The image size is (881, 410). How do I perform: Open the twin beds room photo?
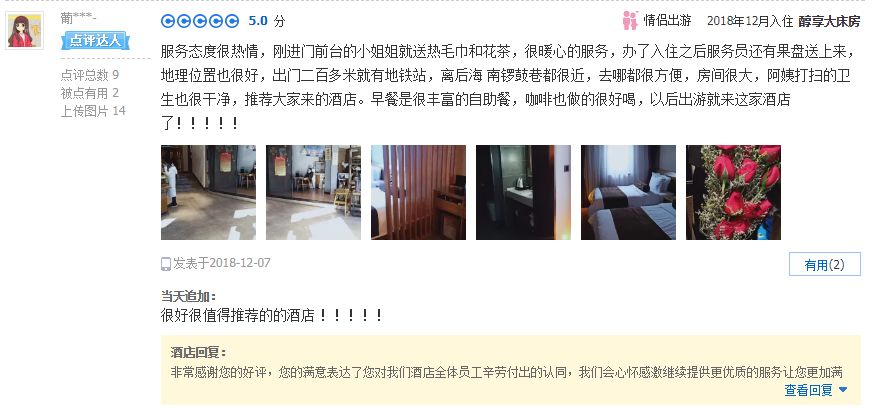(629, 193)
